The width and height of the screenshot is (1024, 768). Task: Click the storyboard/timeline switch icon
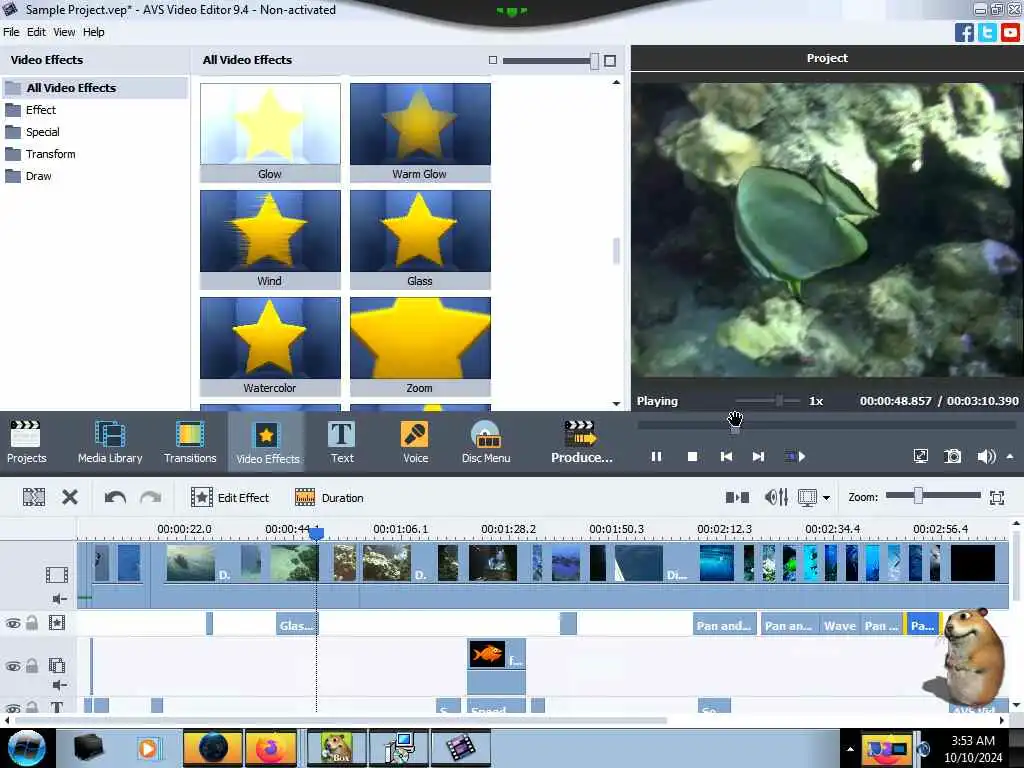[737, 498]
